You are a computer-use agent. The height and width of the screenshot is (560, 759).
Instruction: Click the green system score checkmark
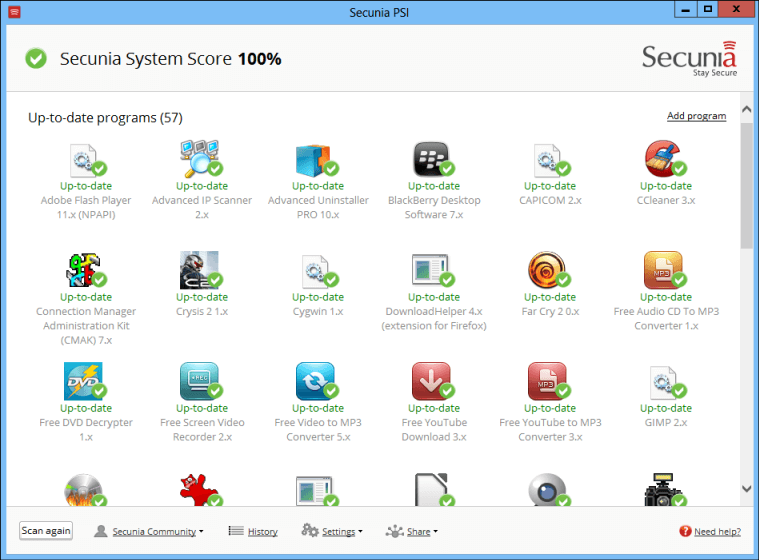(x=36, y=59)
